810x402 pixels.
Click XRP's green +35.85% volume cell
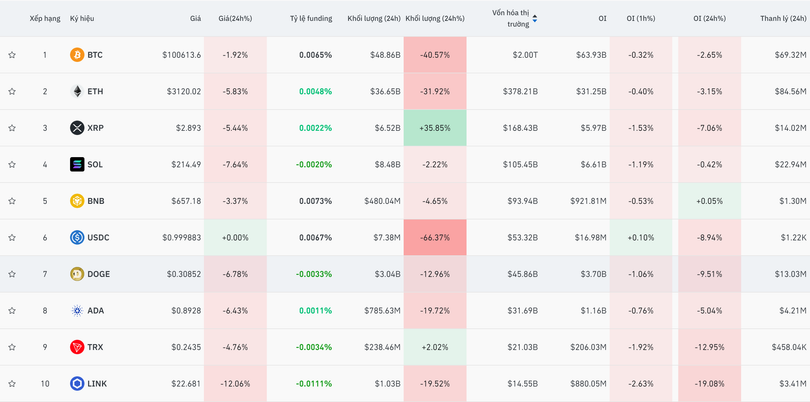[x=435, y=128]
